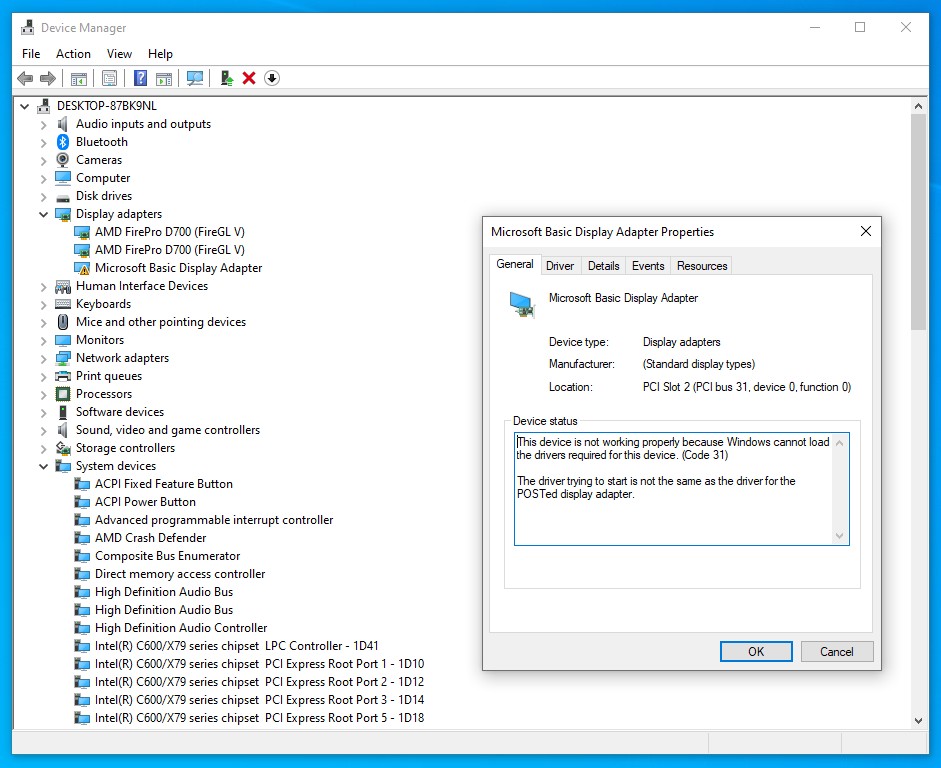Collapse the System devices node
The image size is (941, 768).
coord(43,466)
